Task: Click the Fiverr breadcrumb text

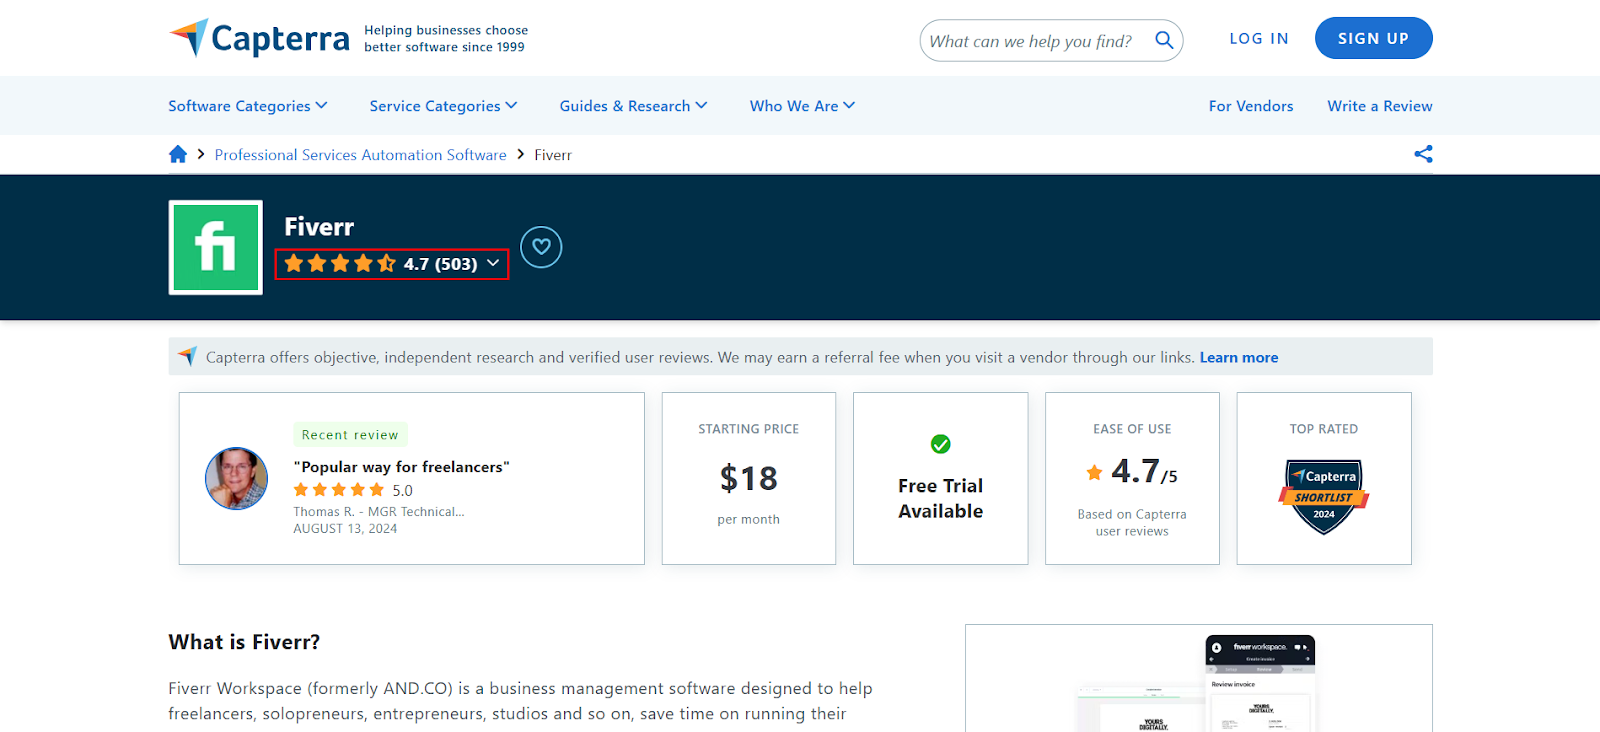Action: click(553, 155)
